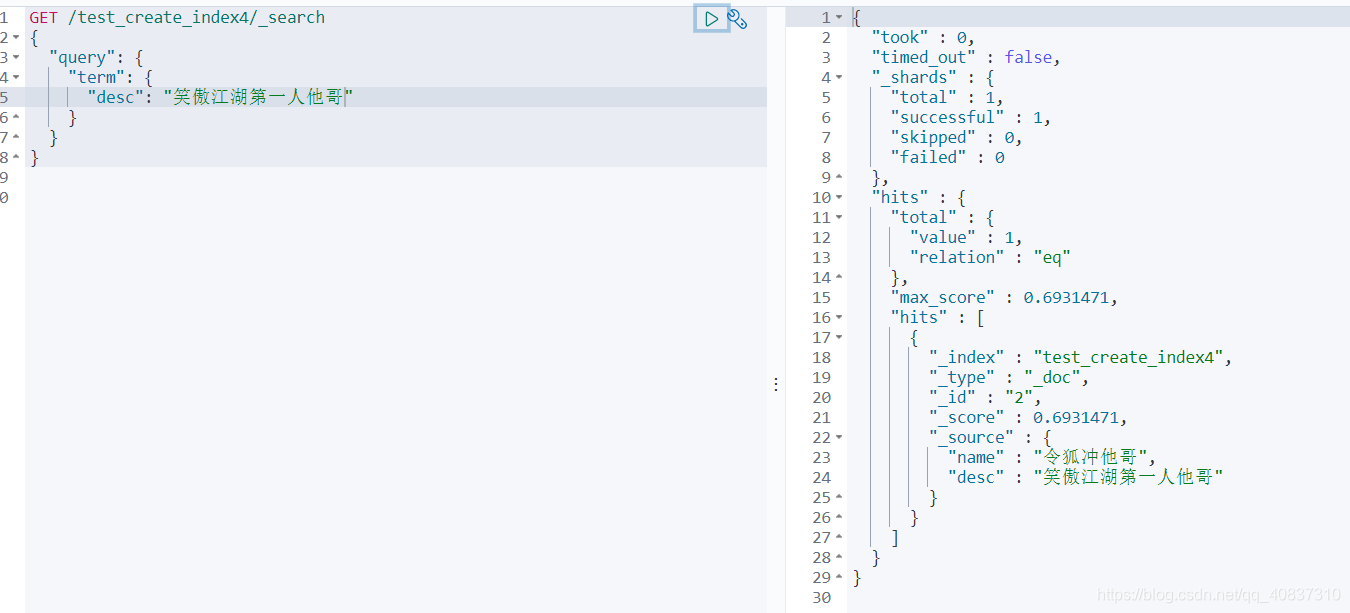Click the GET /test_create_index4/_search request line
The image size is (1350, 613).
pyautogui.click(x=177, y=17)
